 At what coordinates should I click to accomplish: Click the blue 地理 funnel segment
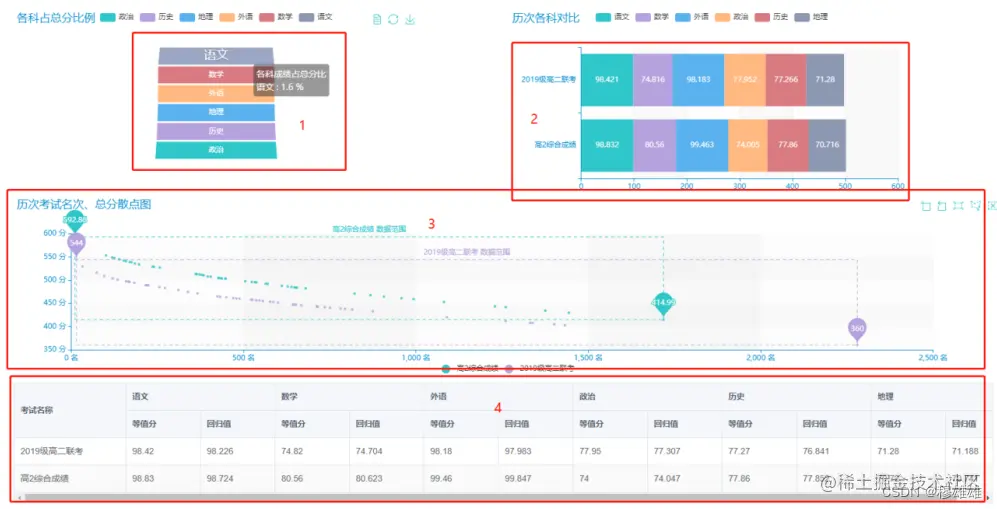pyautogui.click(x=216, y=112)
